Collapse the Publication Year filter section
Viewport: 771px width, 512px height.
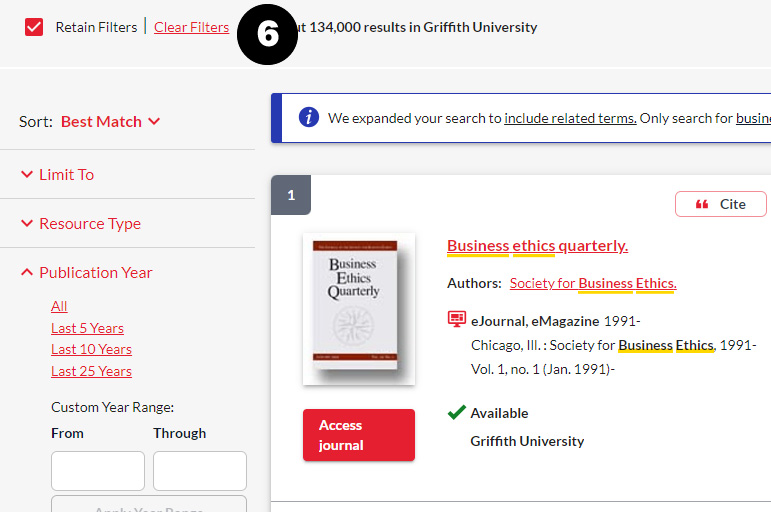(x=95, y=272)
